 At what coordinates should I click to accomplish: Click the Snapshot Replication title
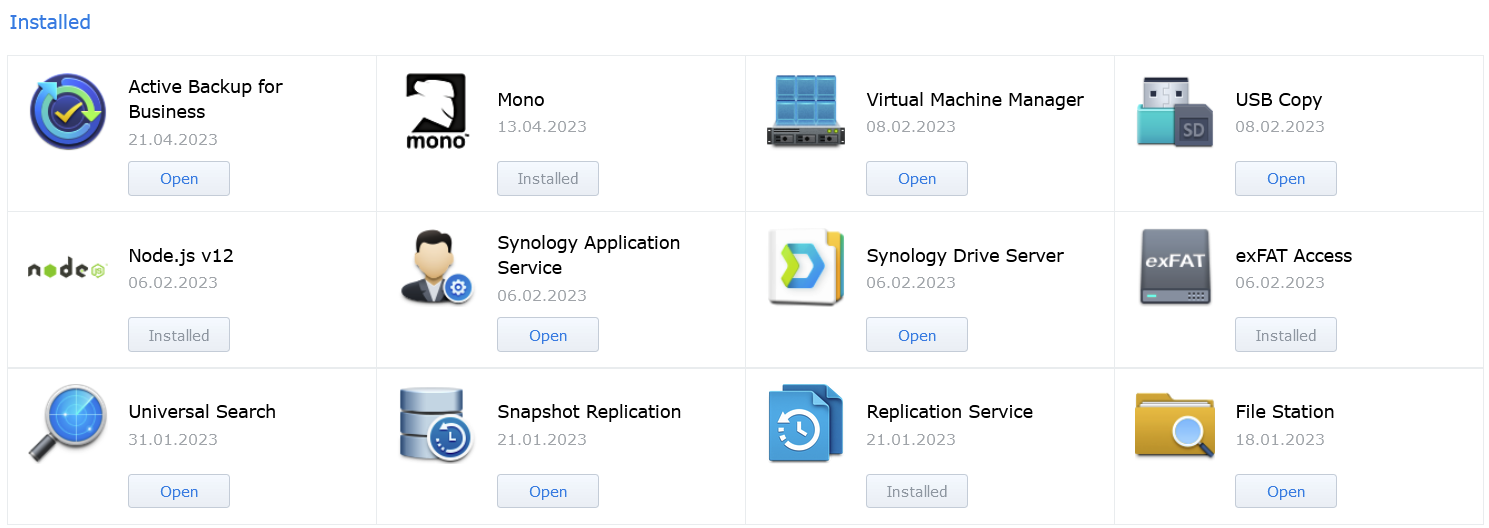tap(589, 412)
